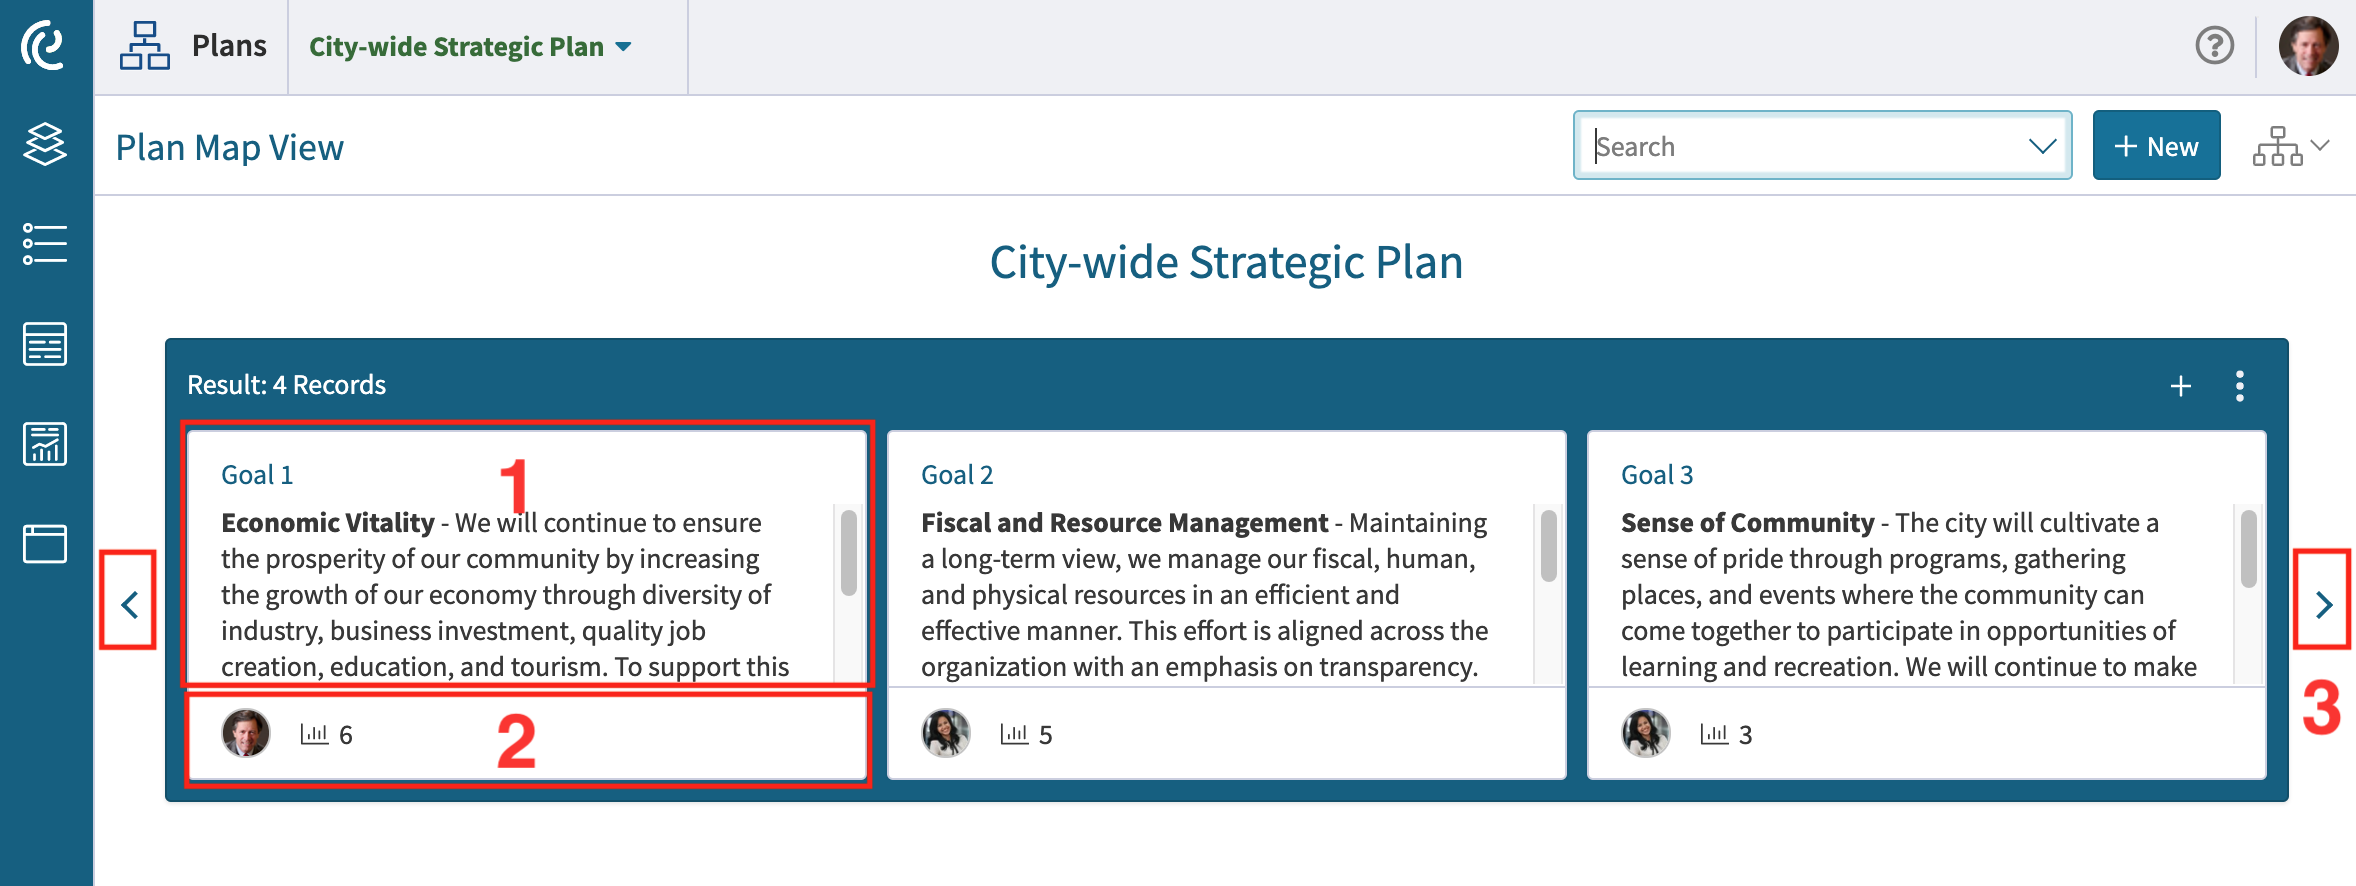Open the stacked layers sidebar icon
The width and height of the screenshot is (2356, 886).
click(45, 144)
